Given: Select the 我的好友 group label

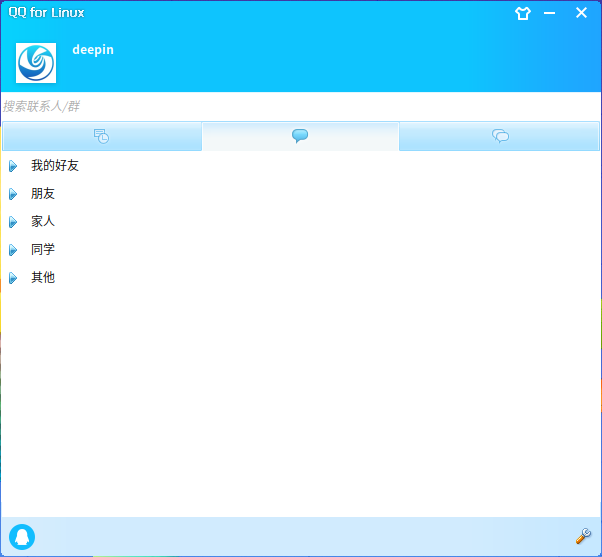Looking at the screenshot, I should point(55,165).
